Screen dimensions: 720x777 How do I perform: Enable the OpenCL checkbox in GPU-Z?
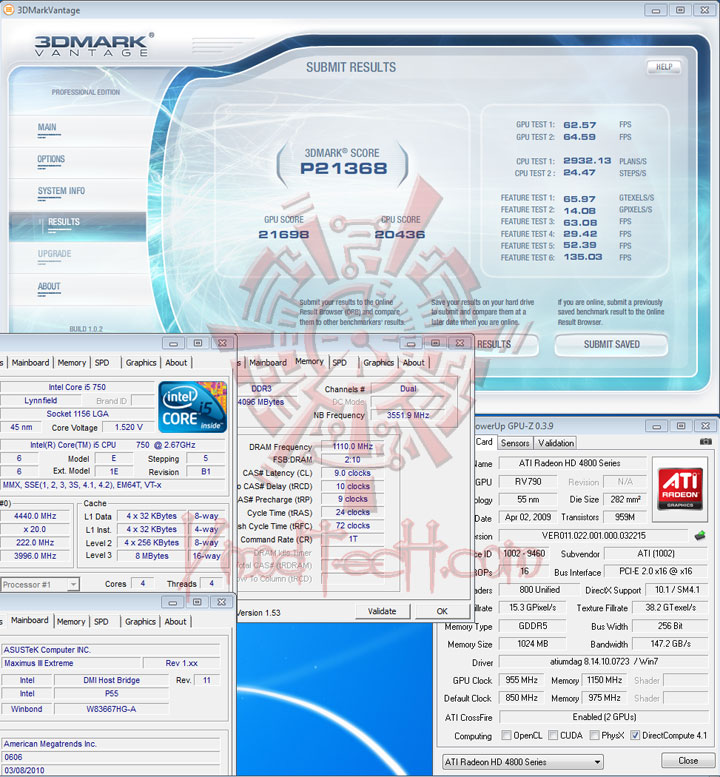tap(506, 735)
